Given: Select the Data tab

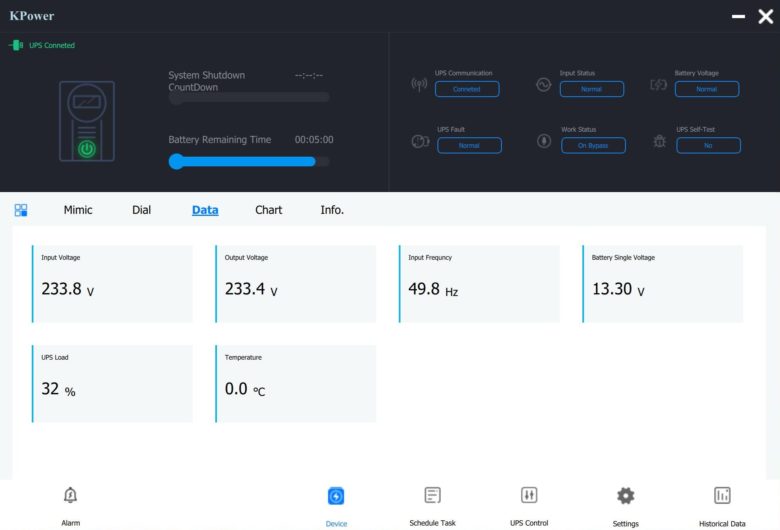Looking at the screenshot, I should tap(205, 210).
